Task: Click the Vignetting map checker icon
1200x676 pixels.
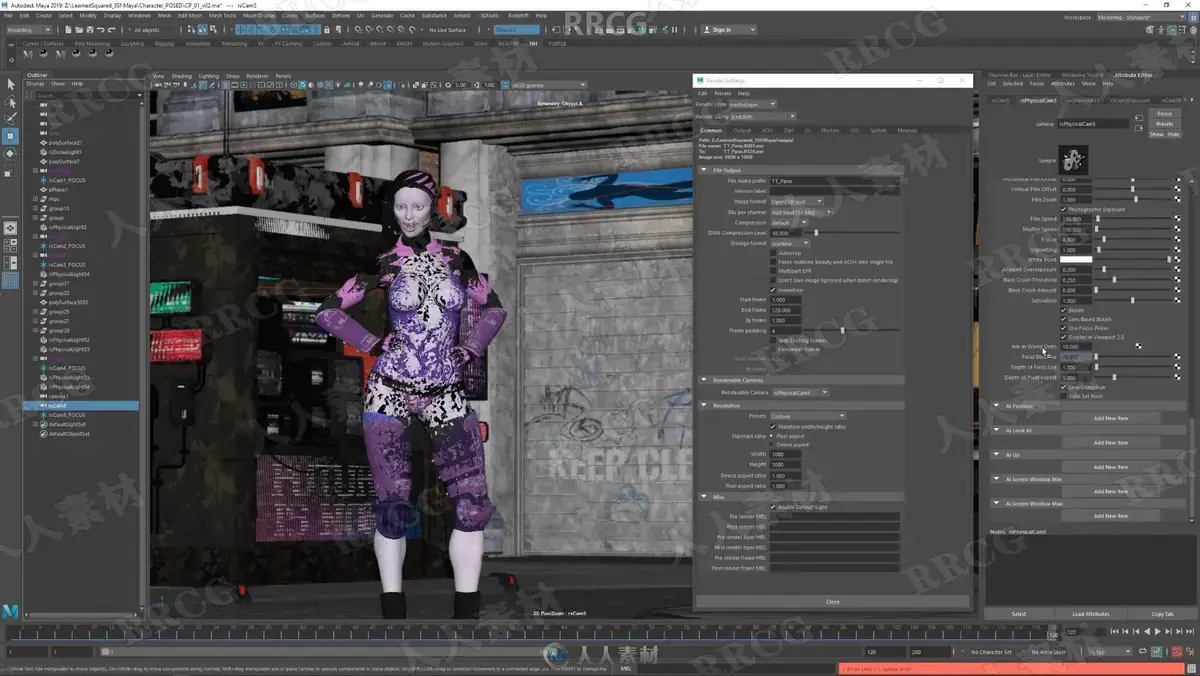Action: (1177, 249)
